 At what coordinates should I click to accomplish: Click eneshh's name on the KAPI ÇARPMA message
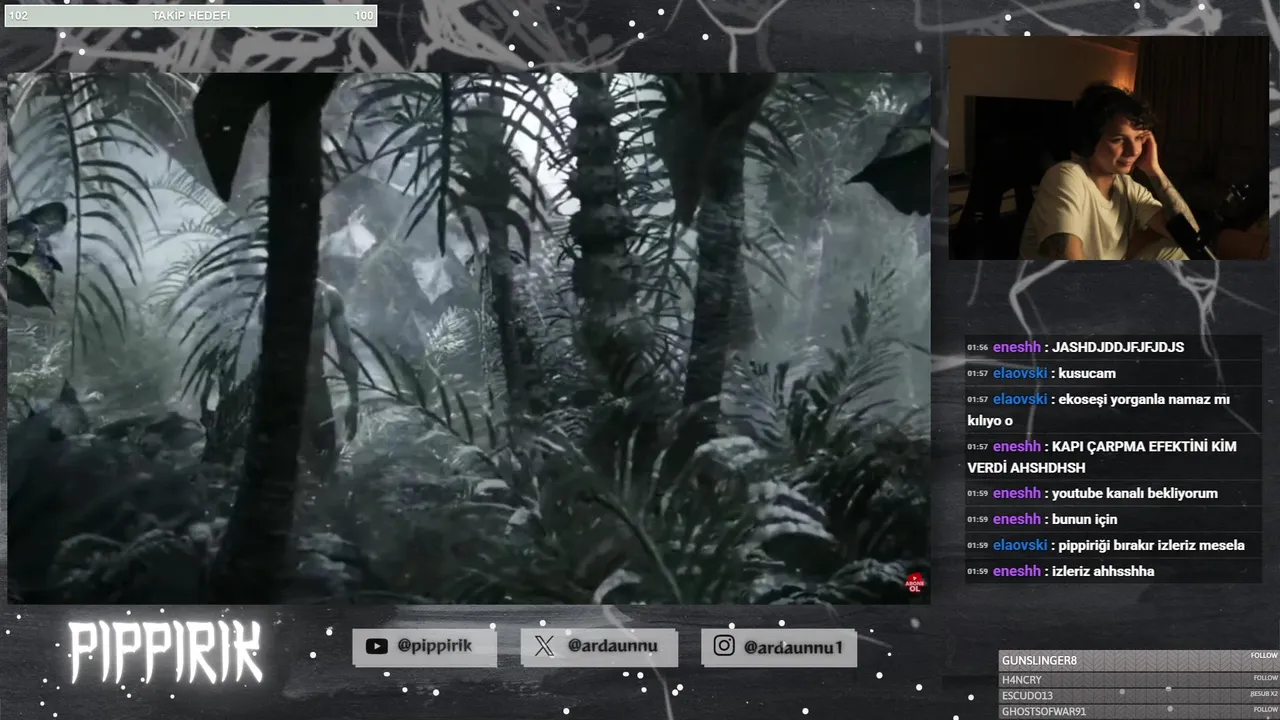click(x=1017, y=446)
